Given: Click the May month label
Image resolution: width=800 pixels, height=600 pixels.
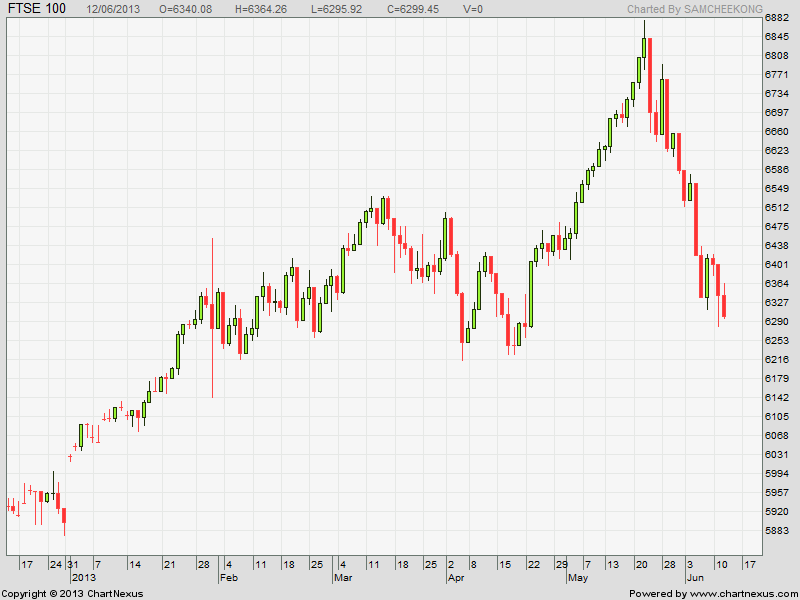Looking at the screenshot, I should pyautogui.click(x=578, y=578).
